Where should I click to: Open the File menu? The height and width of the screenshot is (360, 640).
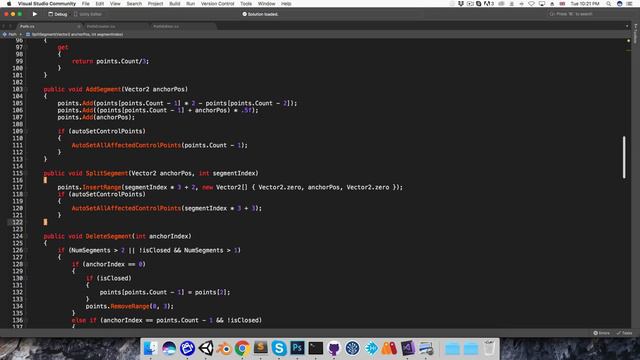coord(86,3)
